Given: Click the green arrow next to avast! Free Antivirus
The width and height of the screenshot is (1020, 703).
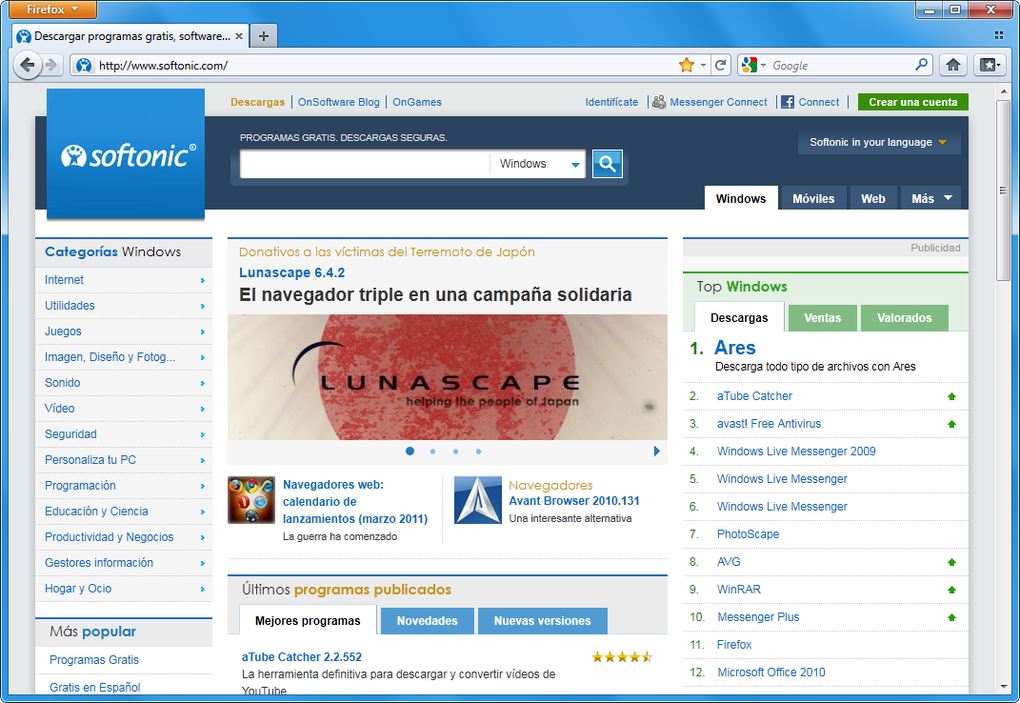Looking at the screenshot, I should pos(952,424).
